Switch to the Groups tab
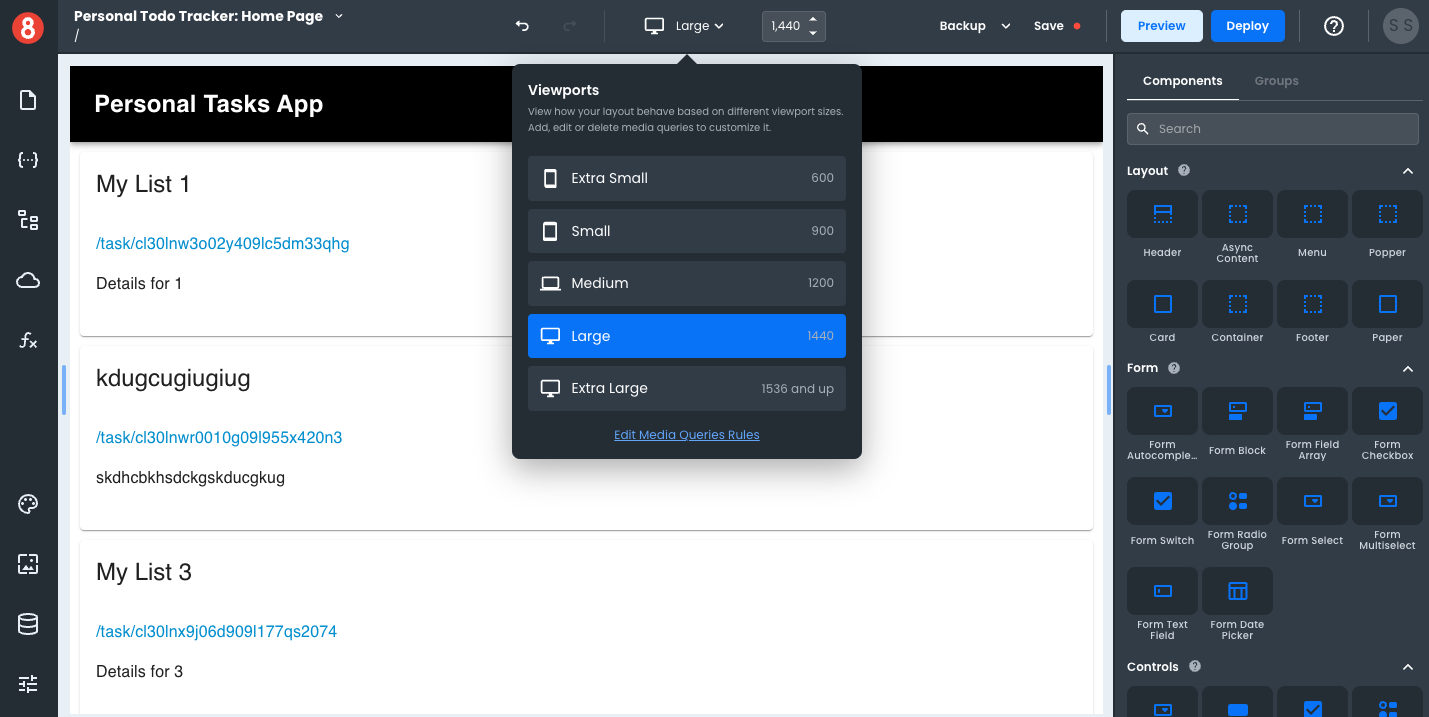Image resolution: width=1429 pixels, height=717 pixels. [x=1276, y=81]
